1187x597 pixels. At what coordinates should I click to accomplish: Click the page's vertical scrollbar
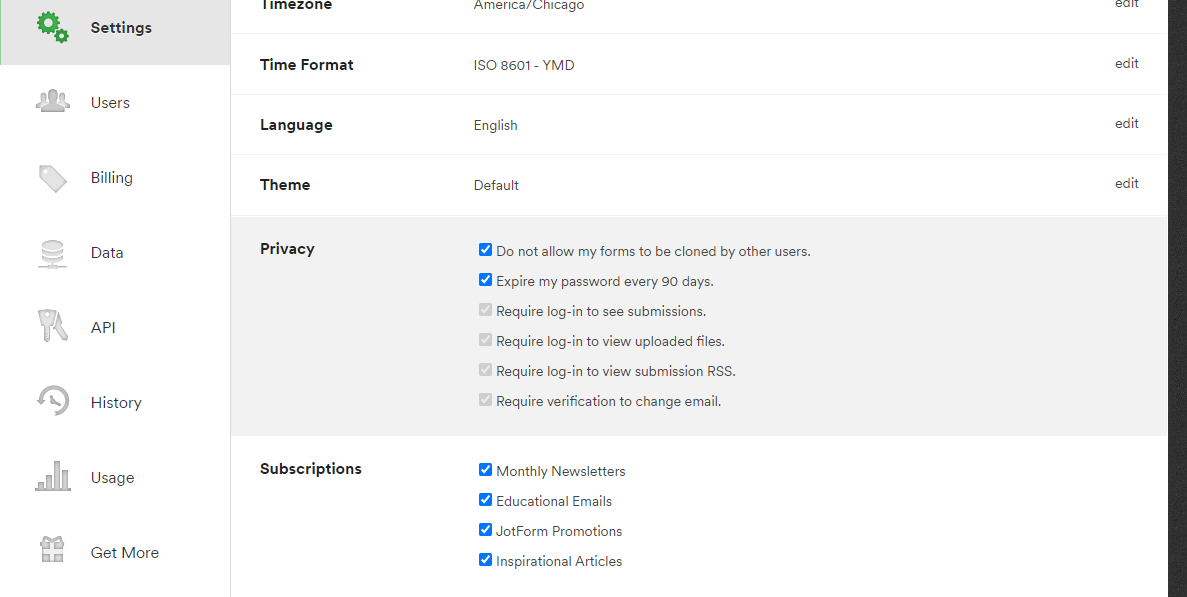tap(1177, 300)
